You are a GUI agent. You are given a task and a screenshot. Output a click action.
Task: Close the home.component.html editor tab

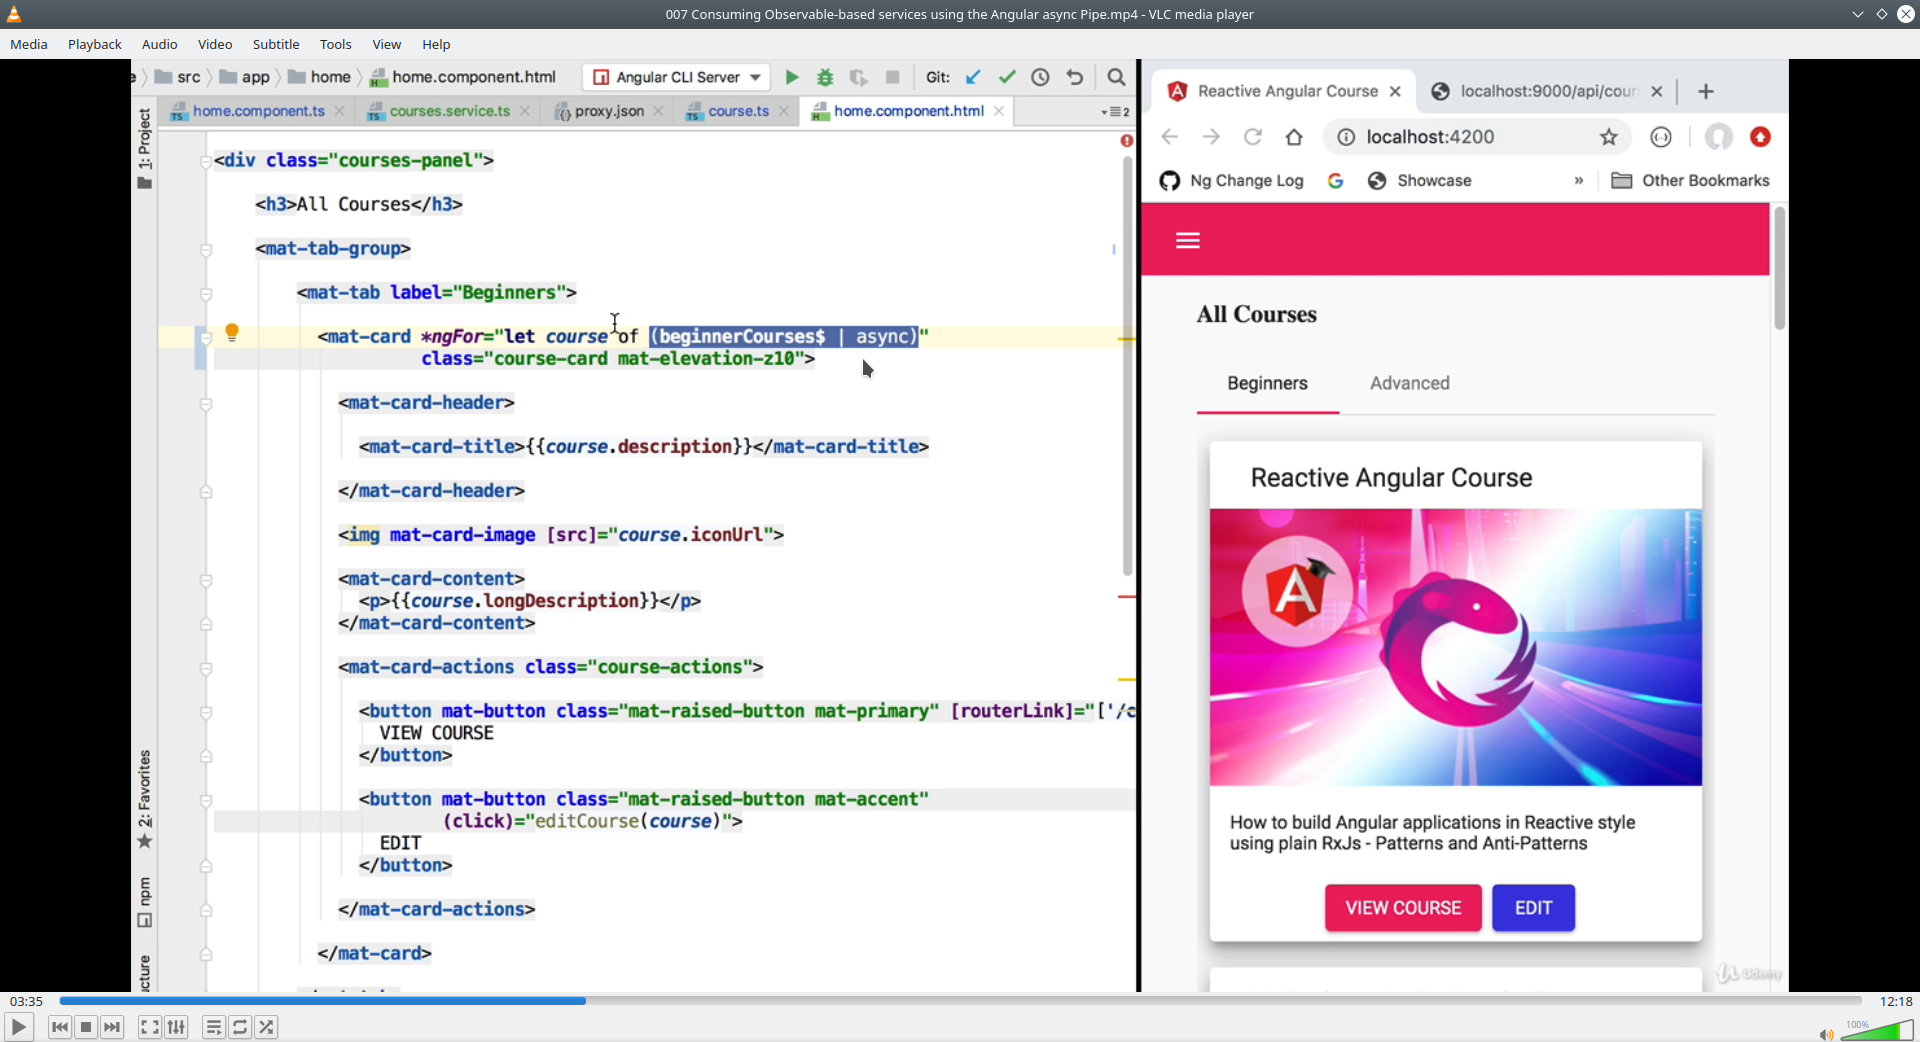point(999,111)
